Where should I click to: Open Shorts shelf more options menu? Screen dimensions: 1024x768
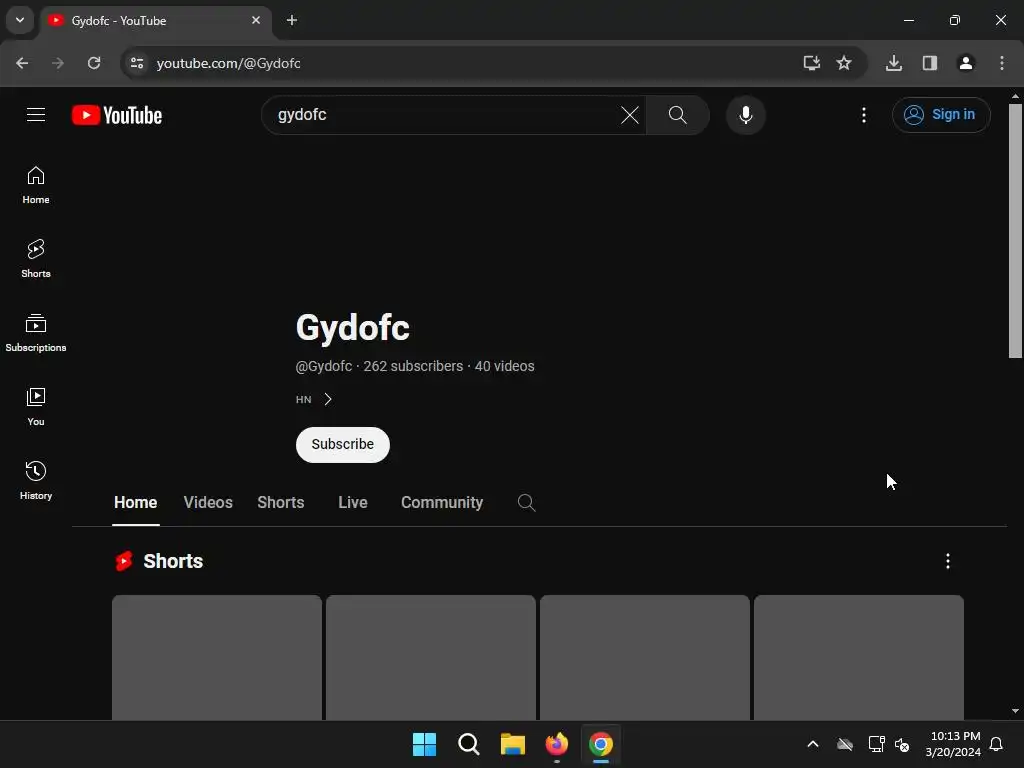(948, 561)
